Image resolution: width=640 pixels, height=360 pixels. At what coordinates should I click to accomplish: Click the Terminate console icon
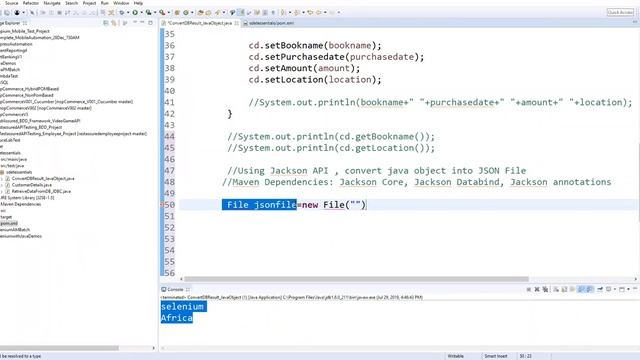click(x=529, y=289)
